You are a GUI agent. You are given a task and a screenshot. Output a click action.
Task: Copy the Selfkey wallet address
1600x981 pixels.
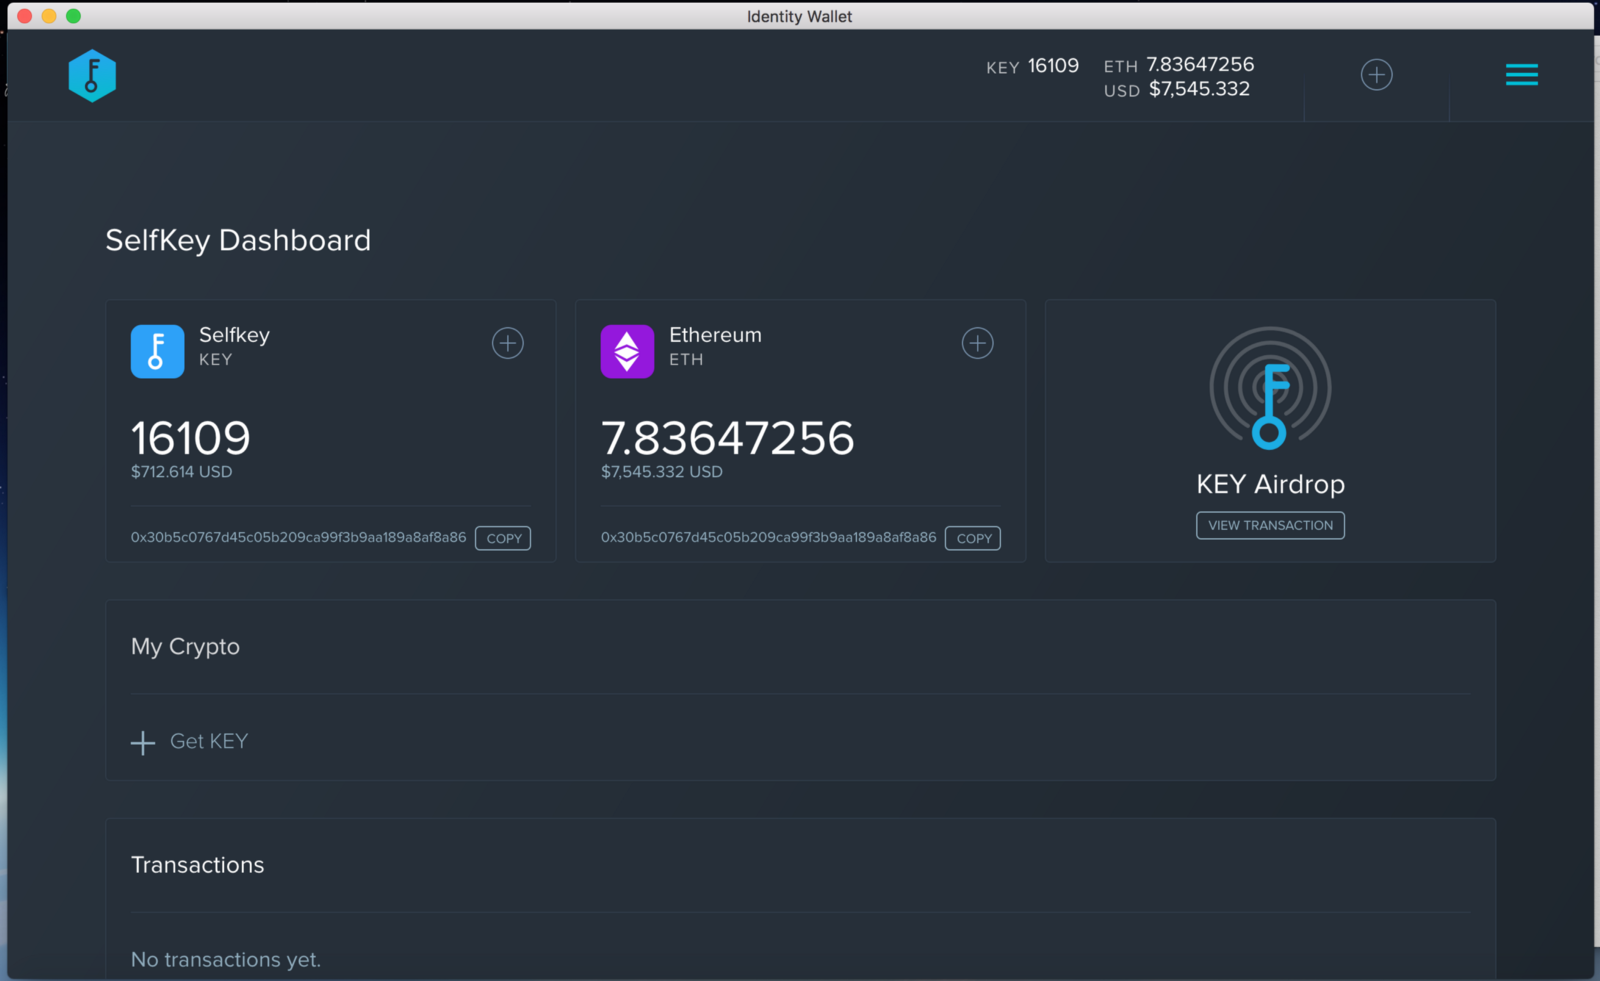tap(503, 538)
